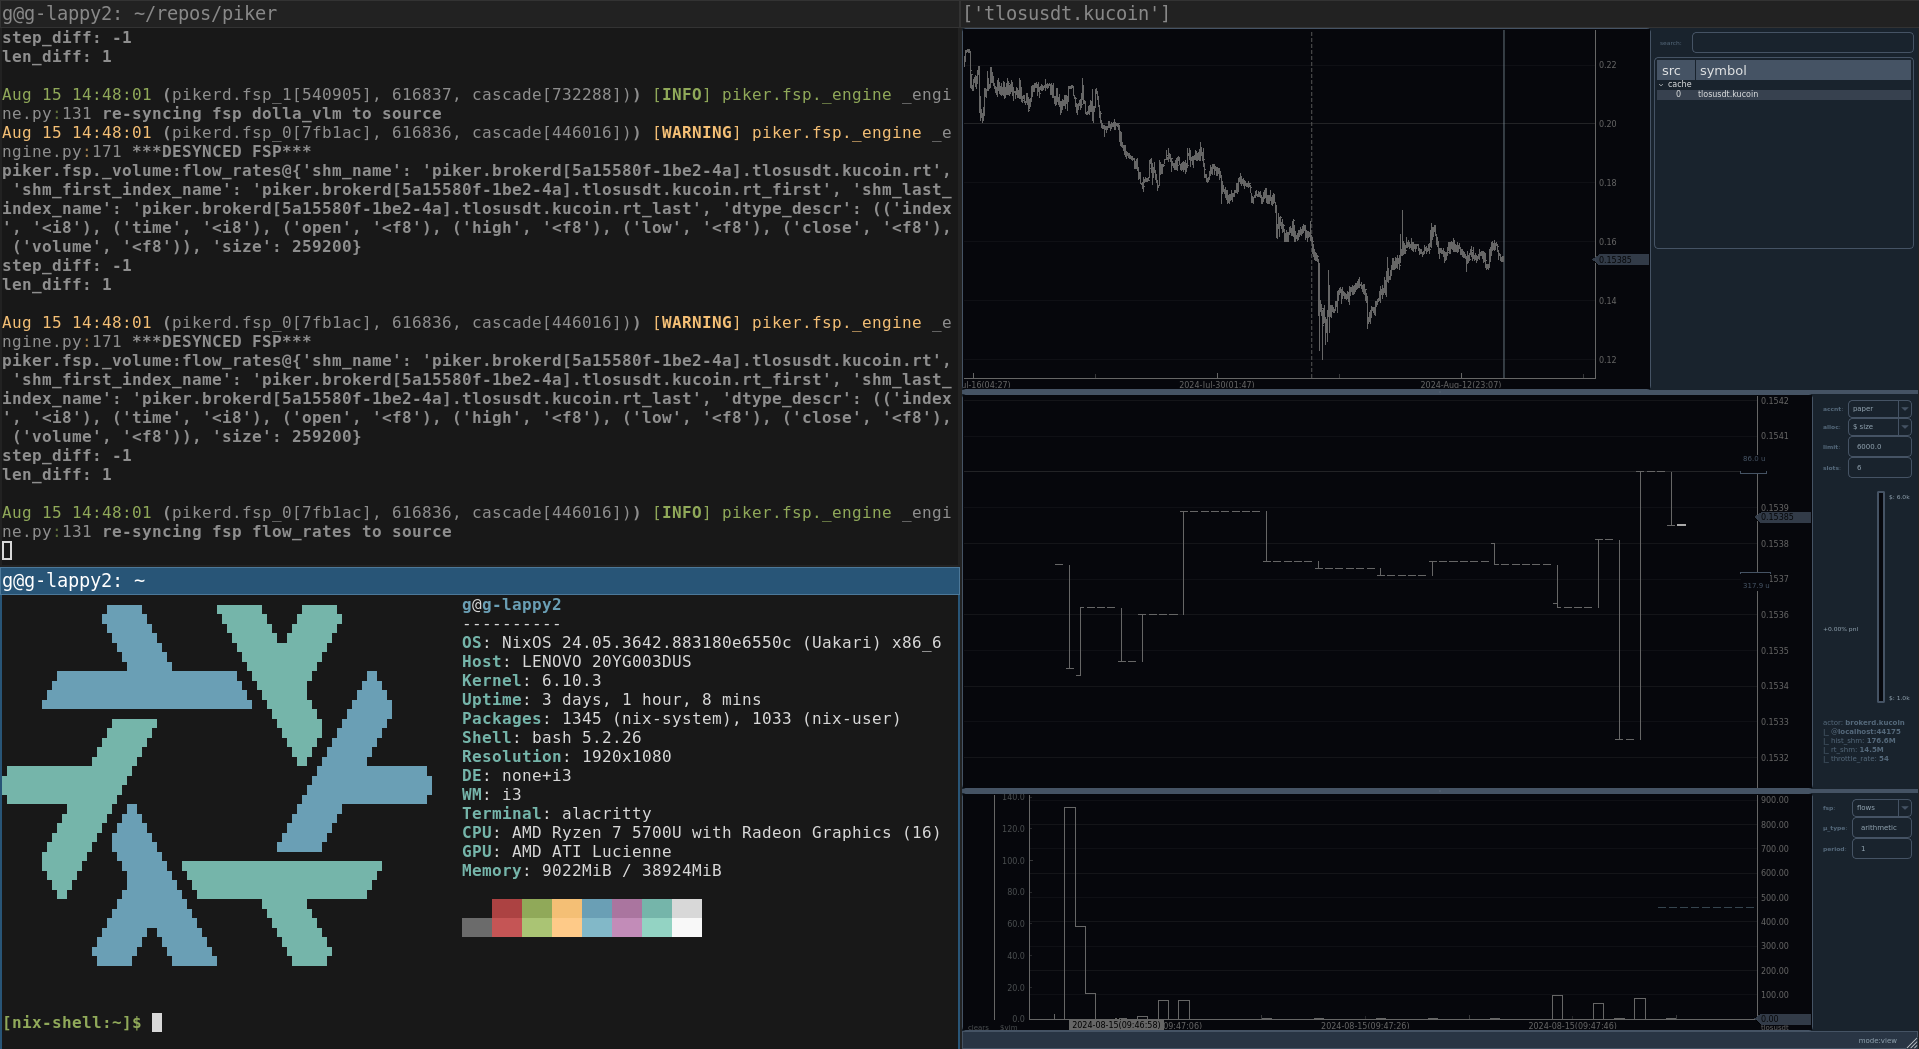Screen dimensions: 1919x1049
Task: Open the accnt paper dropdown
Action: click(x=1879, y=408)
